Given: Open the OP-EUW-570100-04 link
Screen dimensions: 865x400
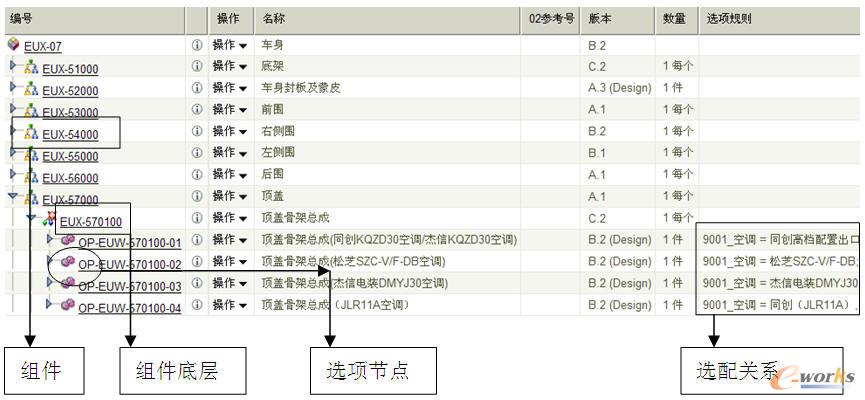Looking at the screenshot, I should tap(129, 308).
